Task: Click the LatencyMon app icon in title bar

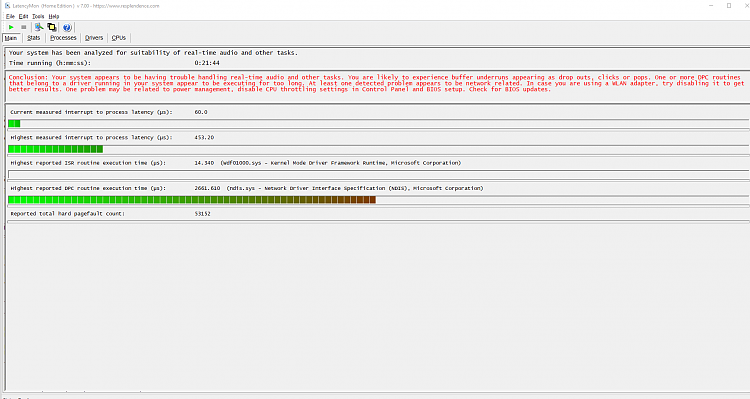Action: (7, 6)
